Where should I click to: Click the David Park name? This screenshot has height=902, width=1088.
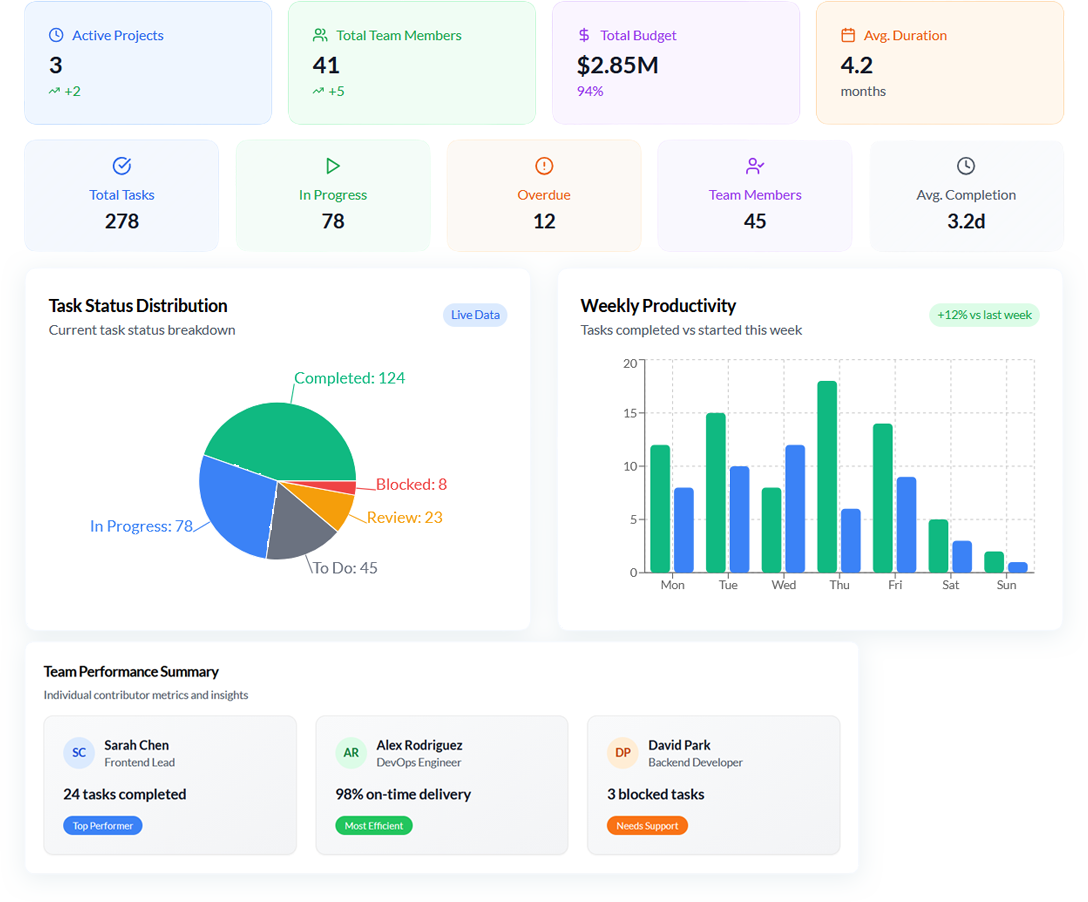679,745
